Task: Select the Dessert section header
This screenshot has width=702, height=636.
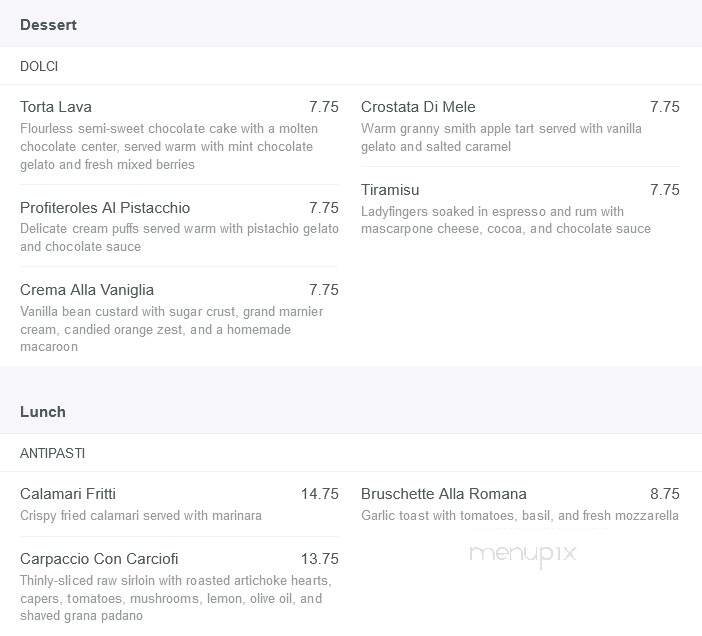Action: [x=48, y=25]
